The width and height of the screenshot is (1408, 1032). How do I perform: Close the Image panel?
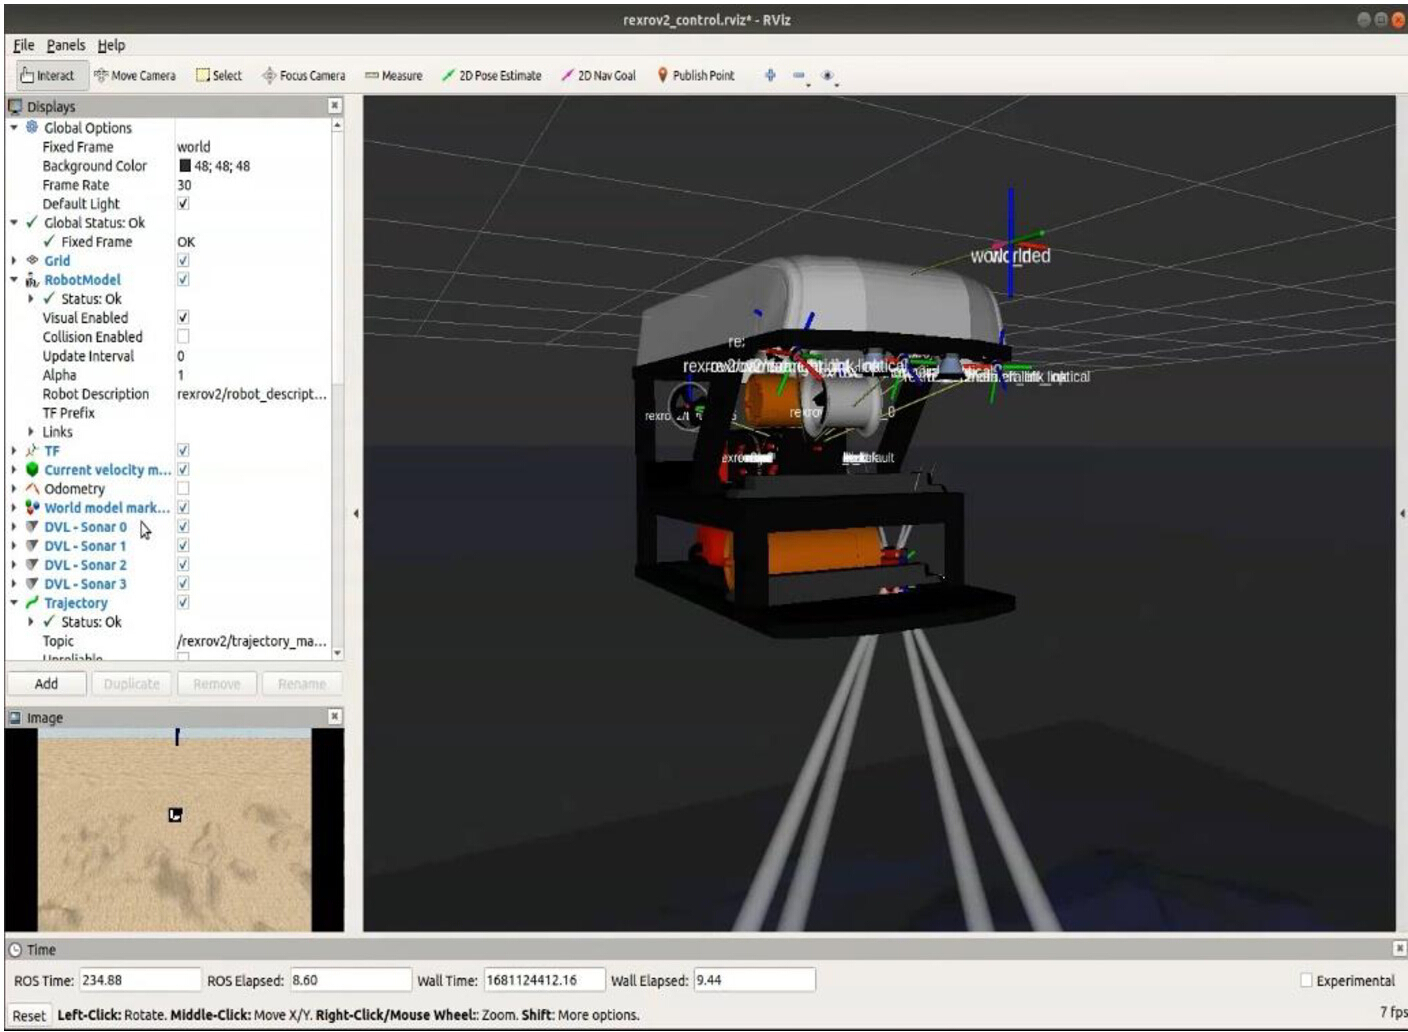(334, 716)
